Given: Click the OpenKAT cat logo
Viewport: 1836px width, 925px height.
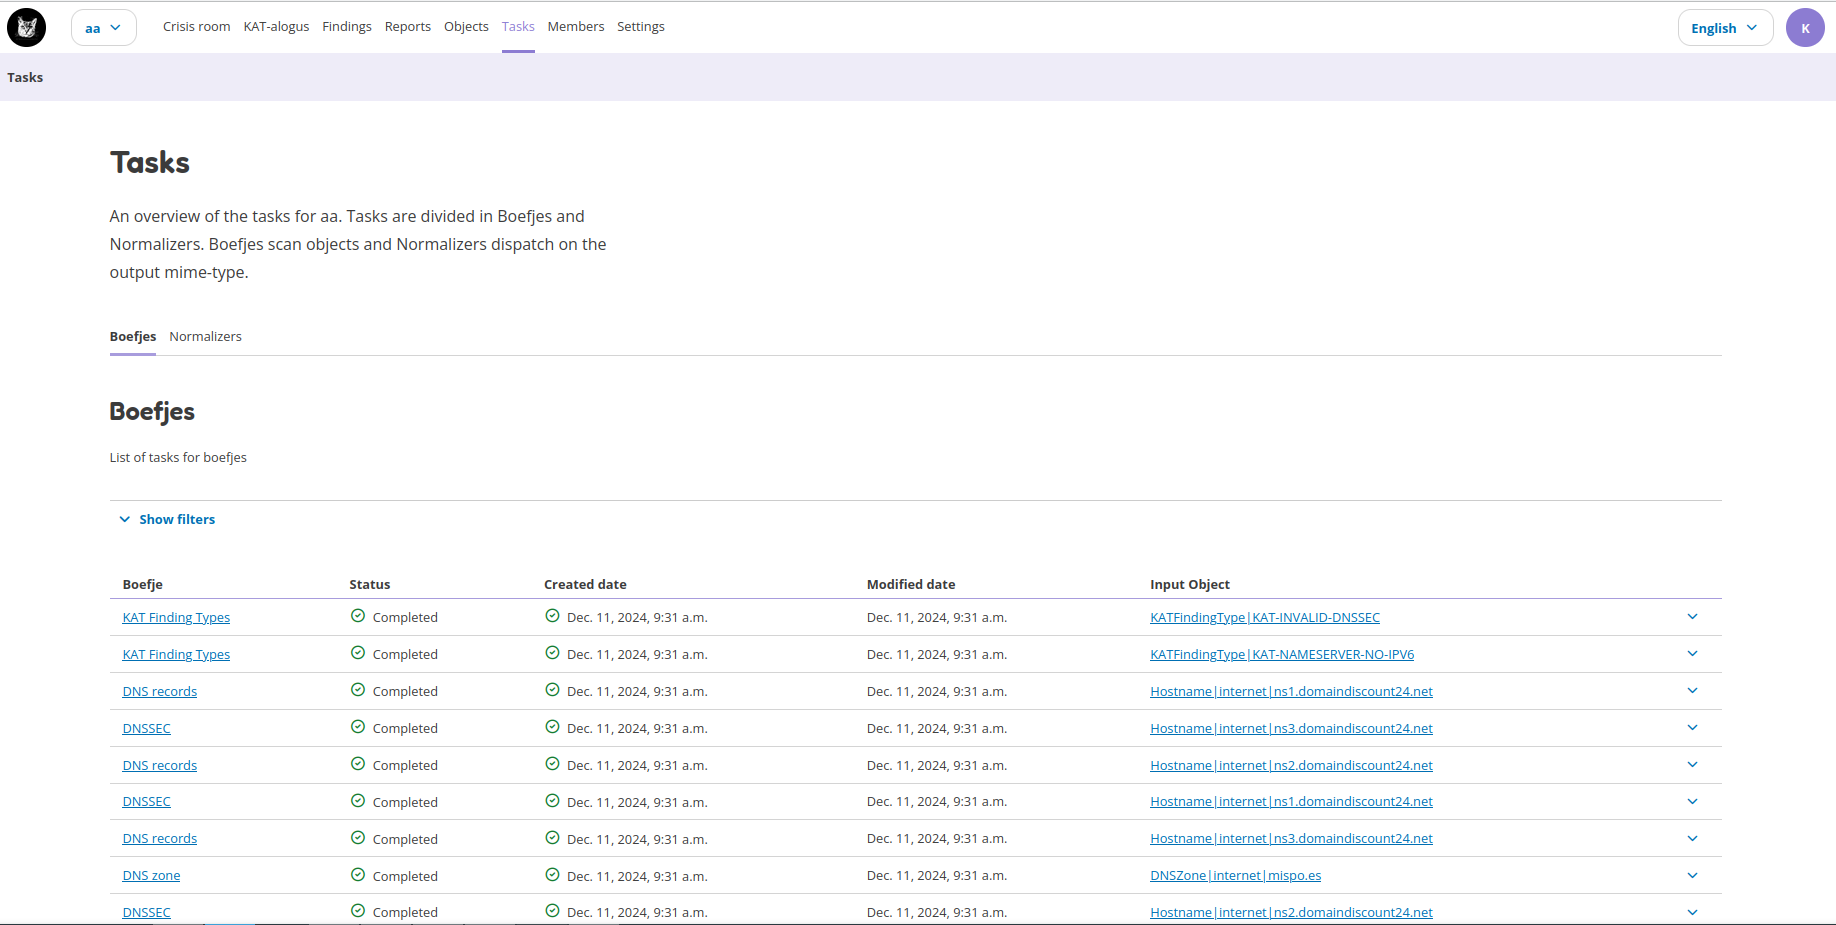Looking at the screenshot, I should (26, 27).
